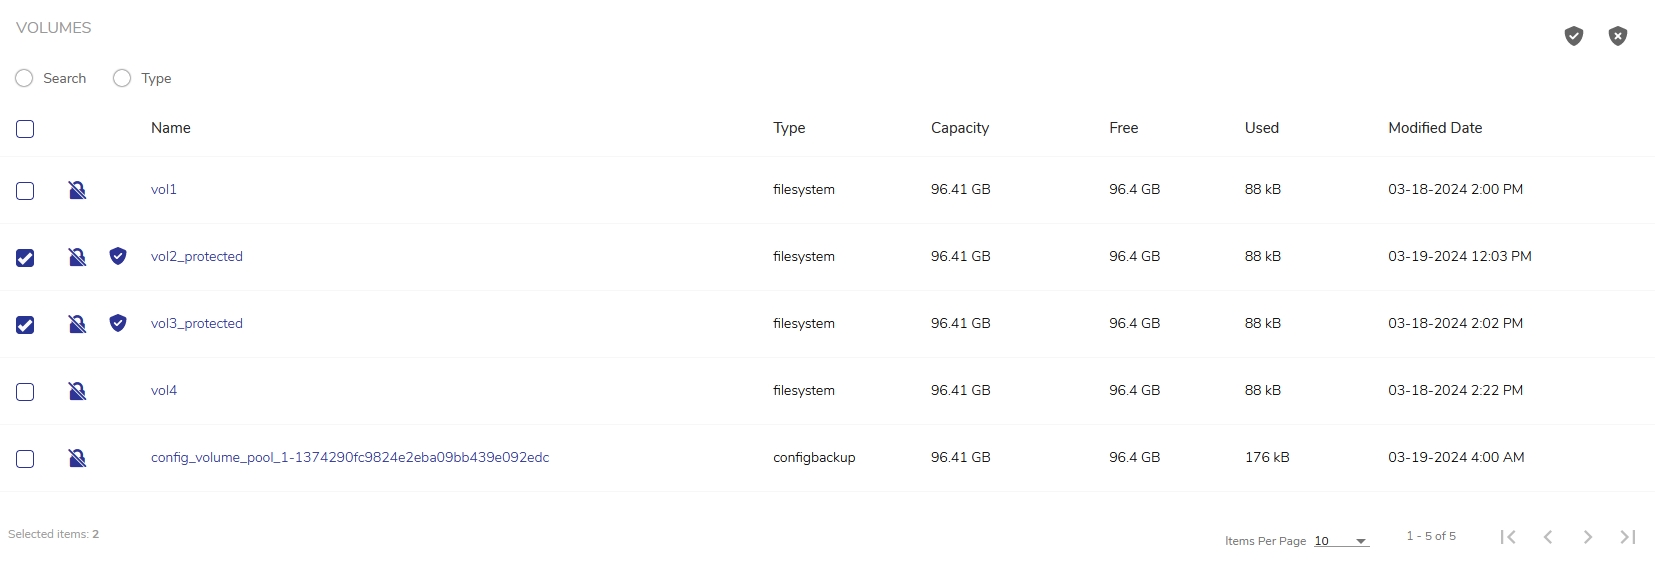The width and height of the screenshot is (1655, 561).
Task: Click the shield icon beside vol3_protected
Action: 118,323
